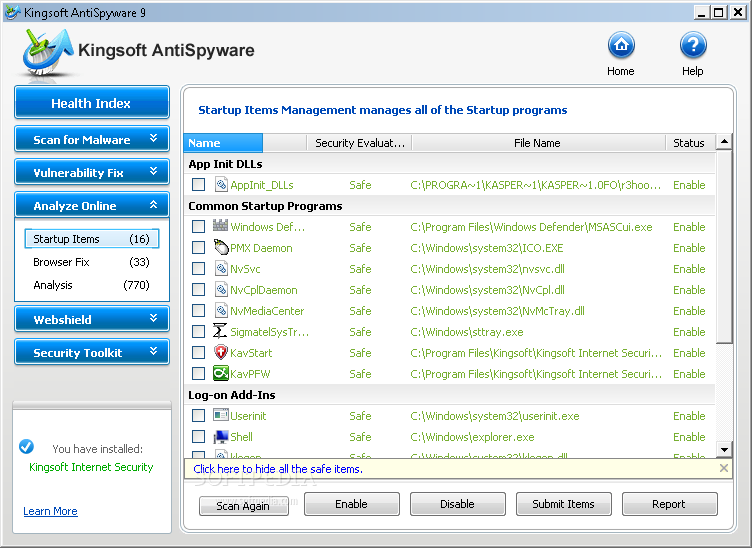Expand the Security Toolkit section
Viewport: 752px width, 548px height.
[x=92, y=352]
